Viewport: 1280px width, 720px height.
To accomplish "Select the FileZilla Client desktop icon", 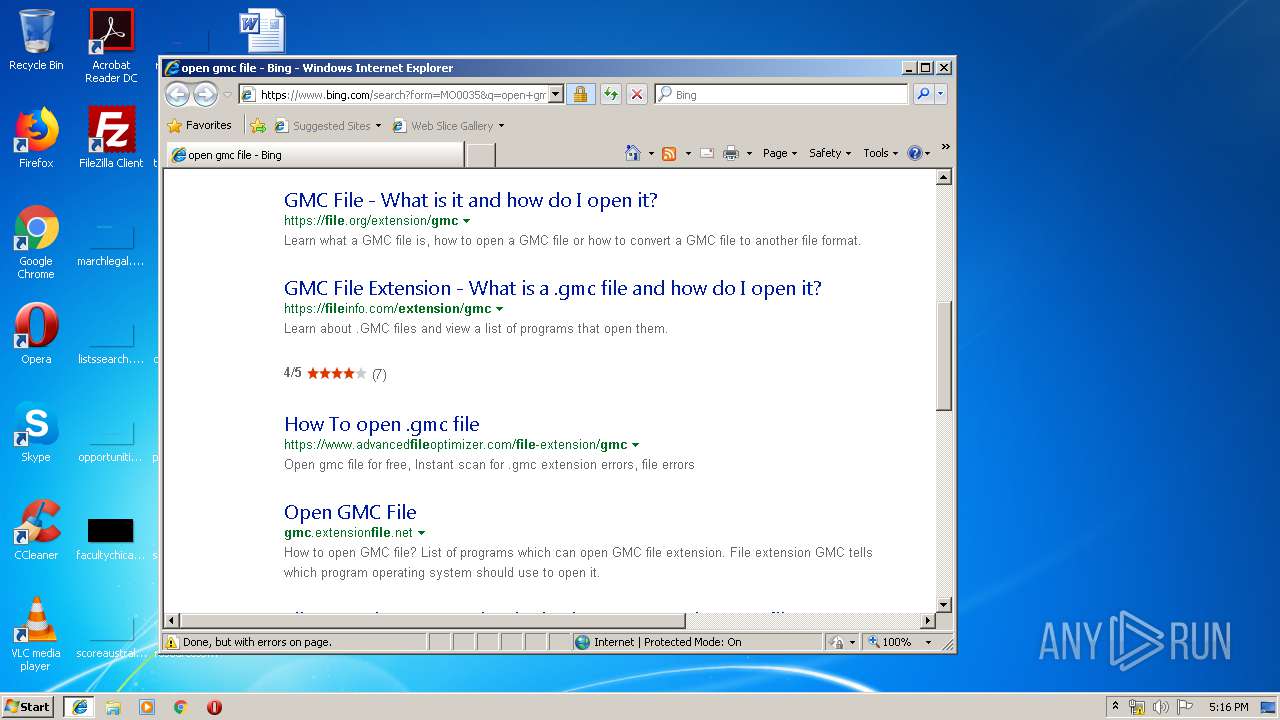I will point(111,138).
